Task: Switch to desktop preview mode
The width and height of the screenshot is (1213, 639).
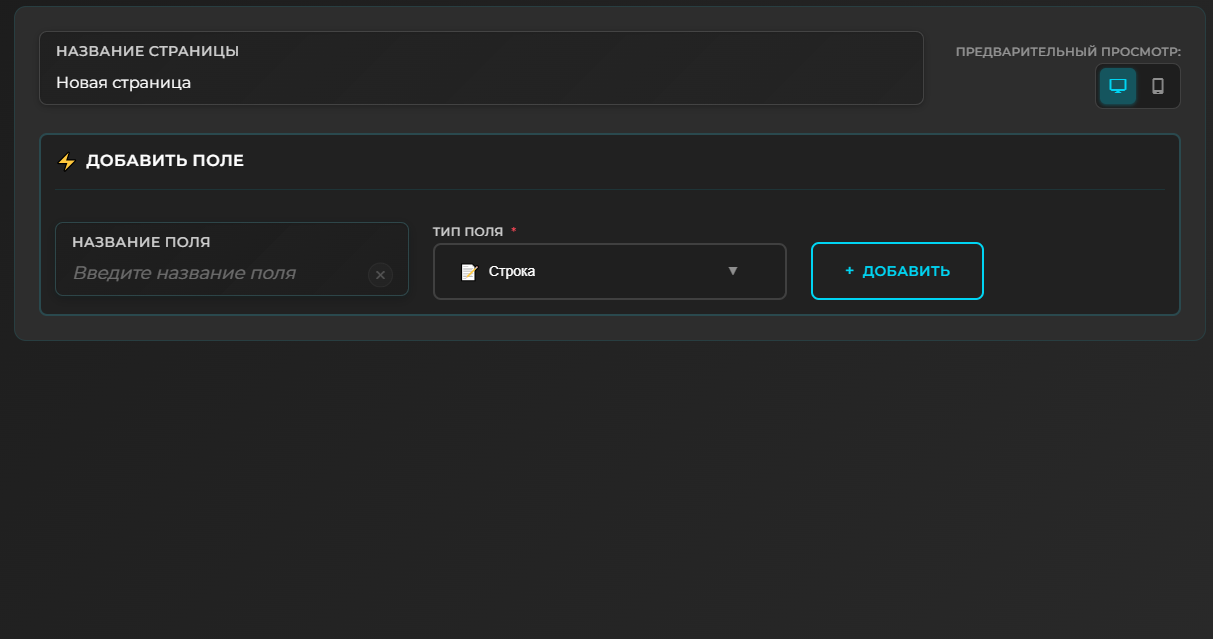Action: click(1118, 86)
